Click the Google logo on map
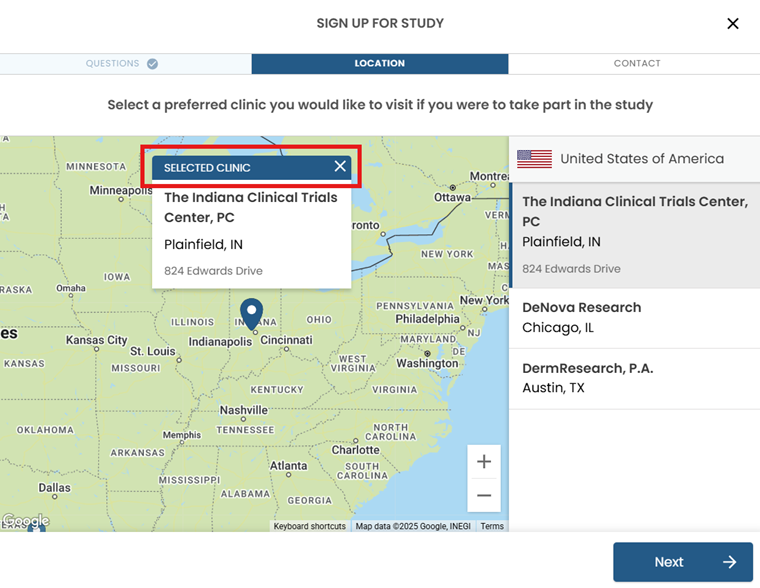Image resolution: width=760 pixels, height=588 pixels. pyautogui.click(x=26, y=521)
